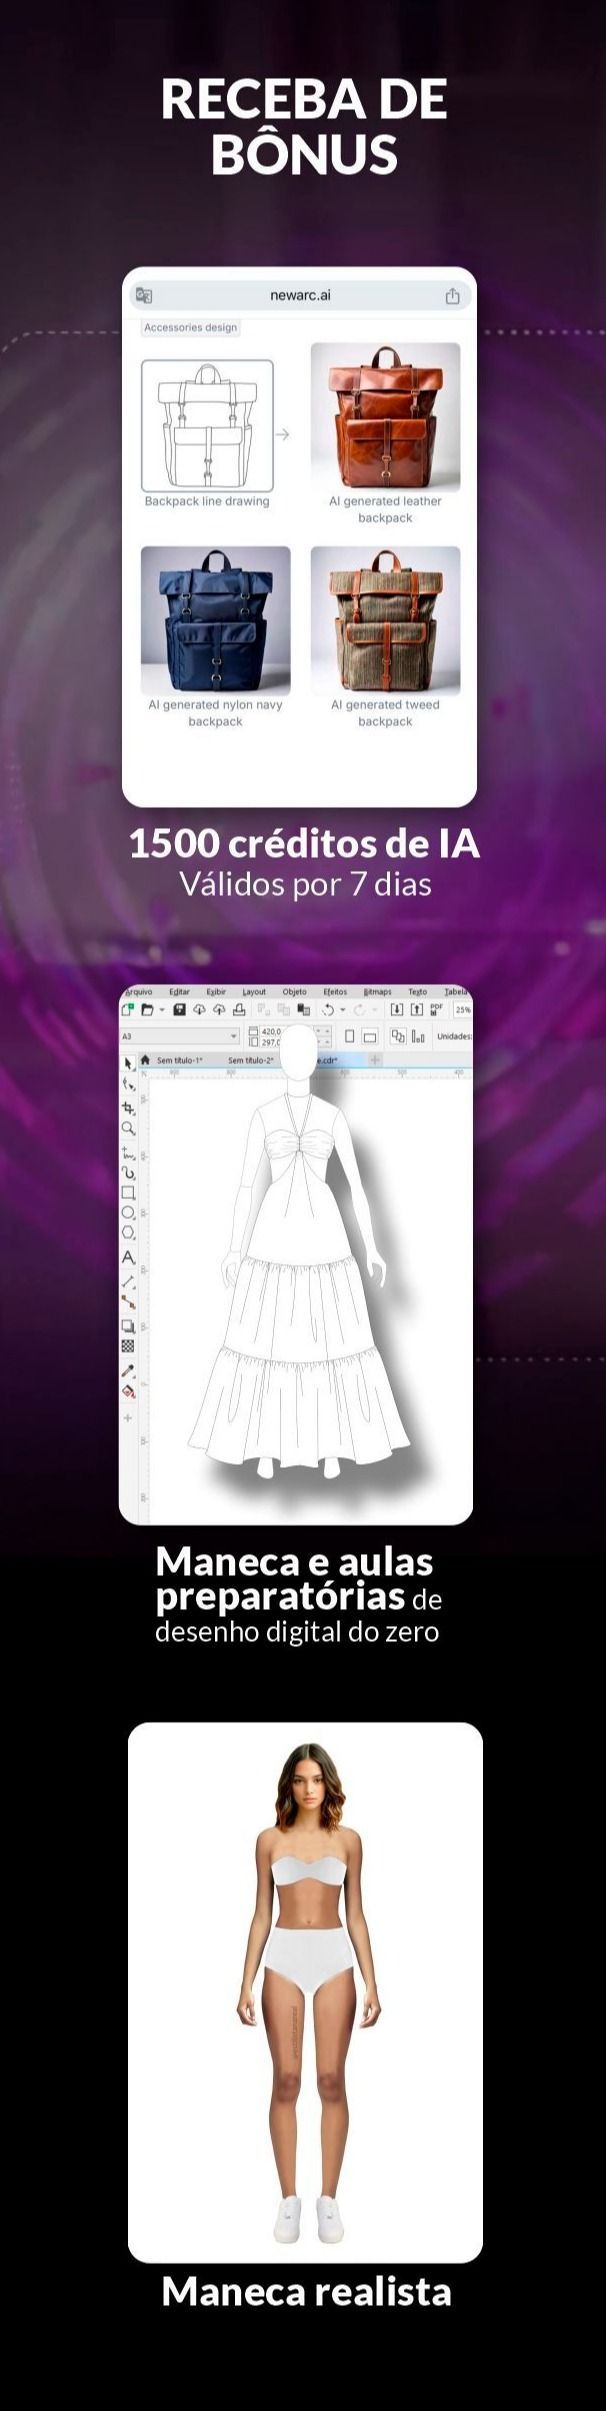Viewport: 606px width, 2411px height.
Task: Click the AI generated leather backpack image
Action: tap(385, 417)
